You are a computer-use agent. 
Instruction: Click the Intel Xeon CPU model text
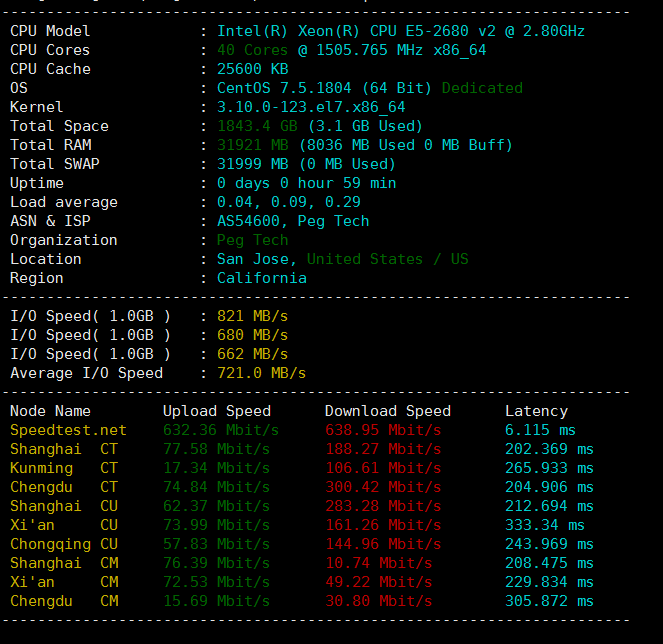pos(400,31)
